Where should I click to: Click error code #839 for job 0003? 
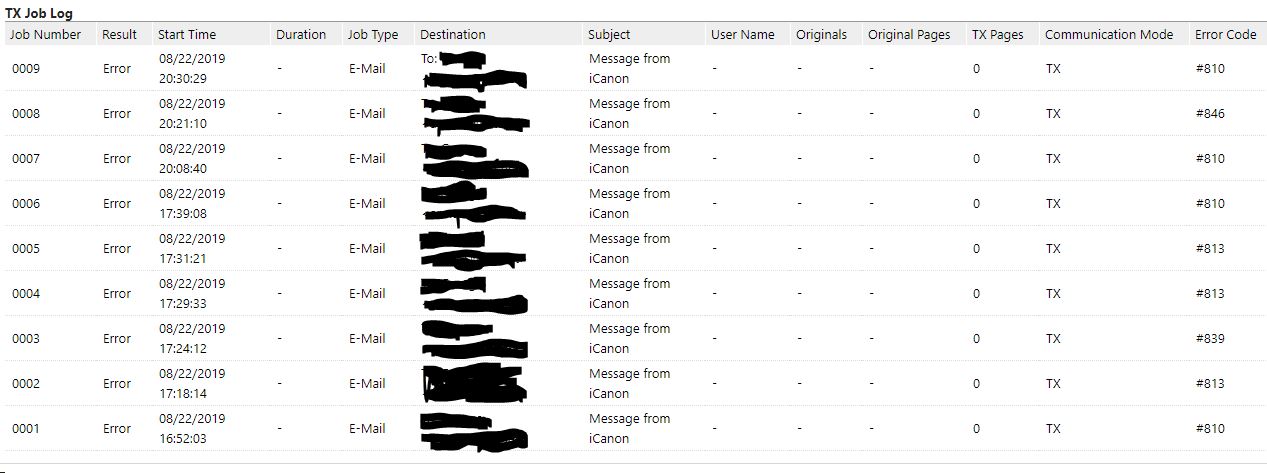tap(1210, 339)
